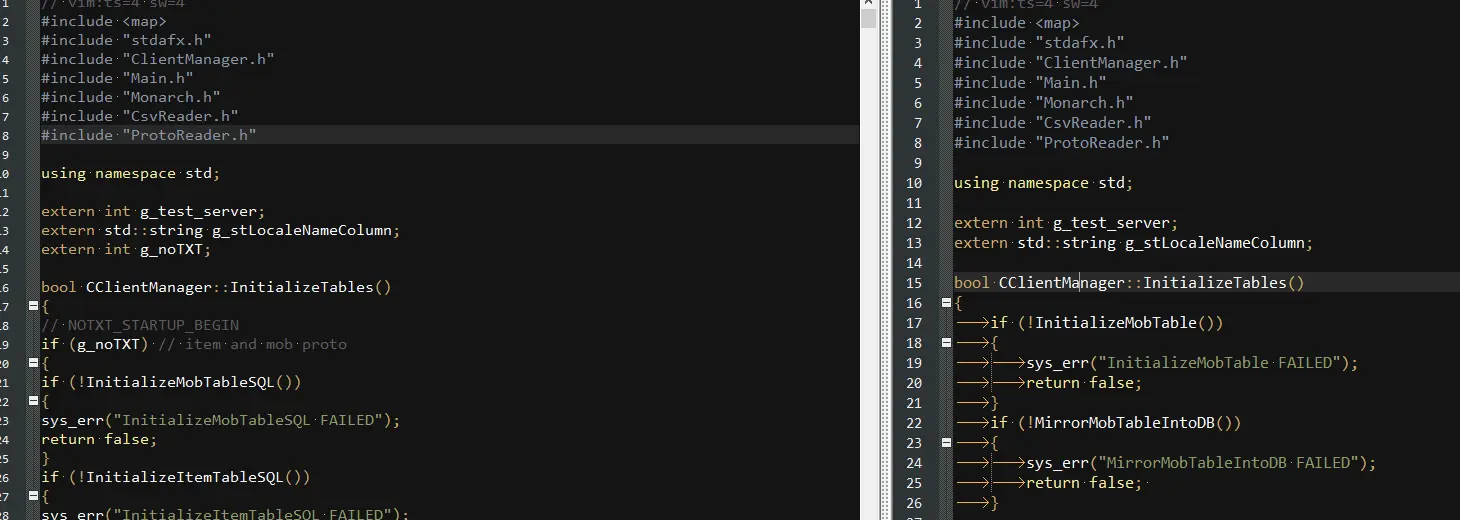Click the left pane scrollbar up arrow
1460x520 pixels.
pos(868,5)
